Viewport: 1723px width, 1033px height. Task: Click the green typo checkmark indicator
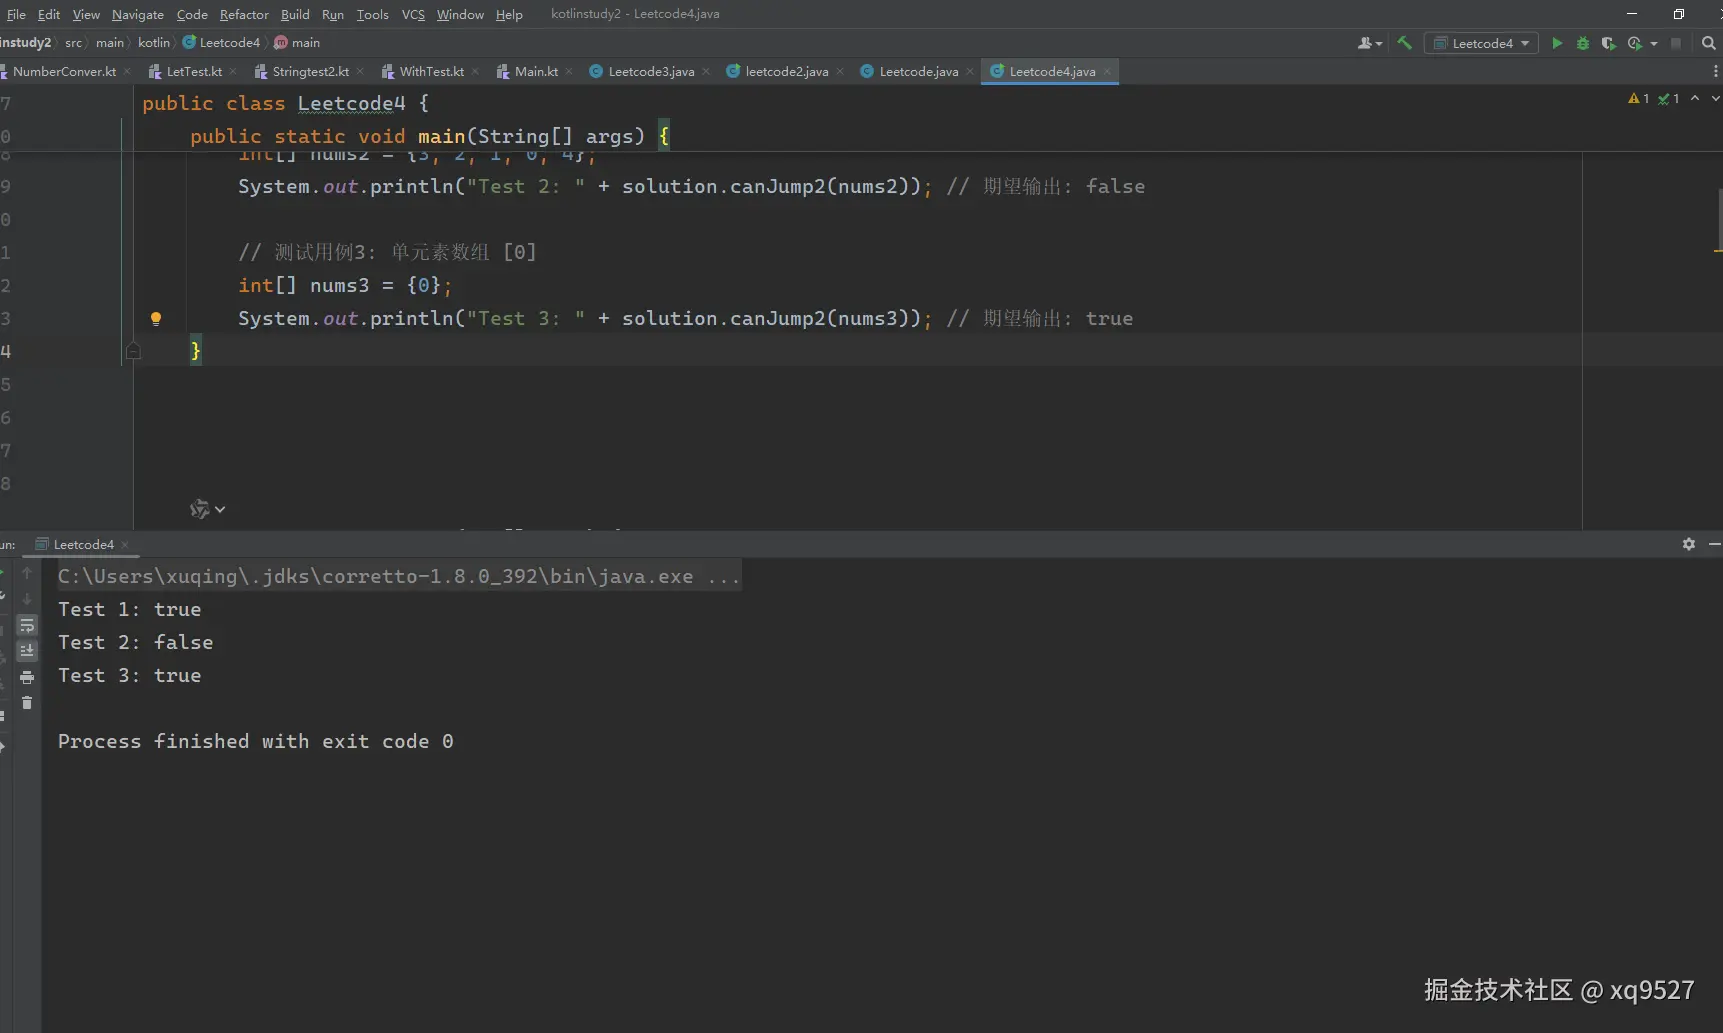[1668, 98]
